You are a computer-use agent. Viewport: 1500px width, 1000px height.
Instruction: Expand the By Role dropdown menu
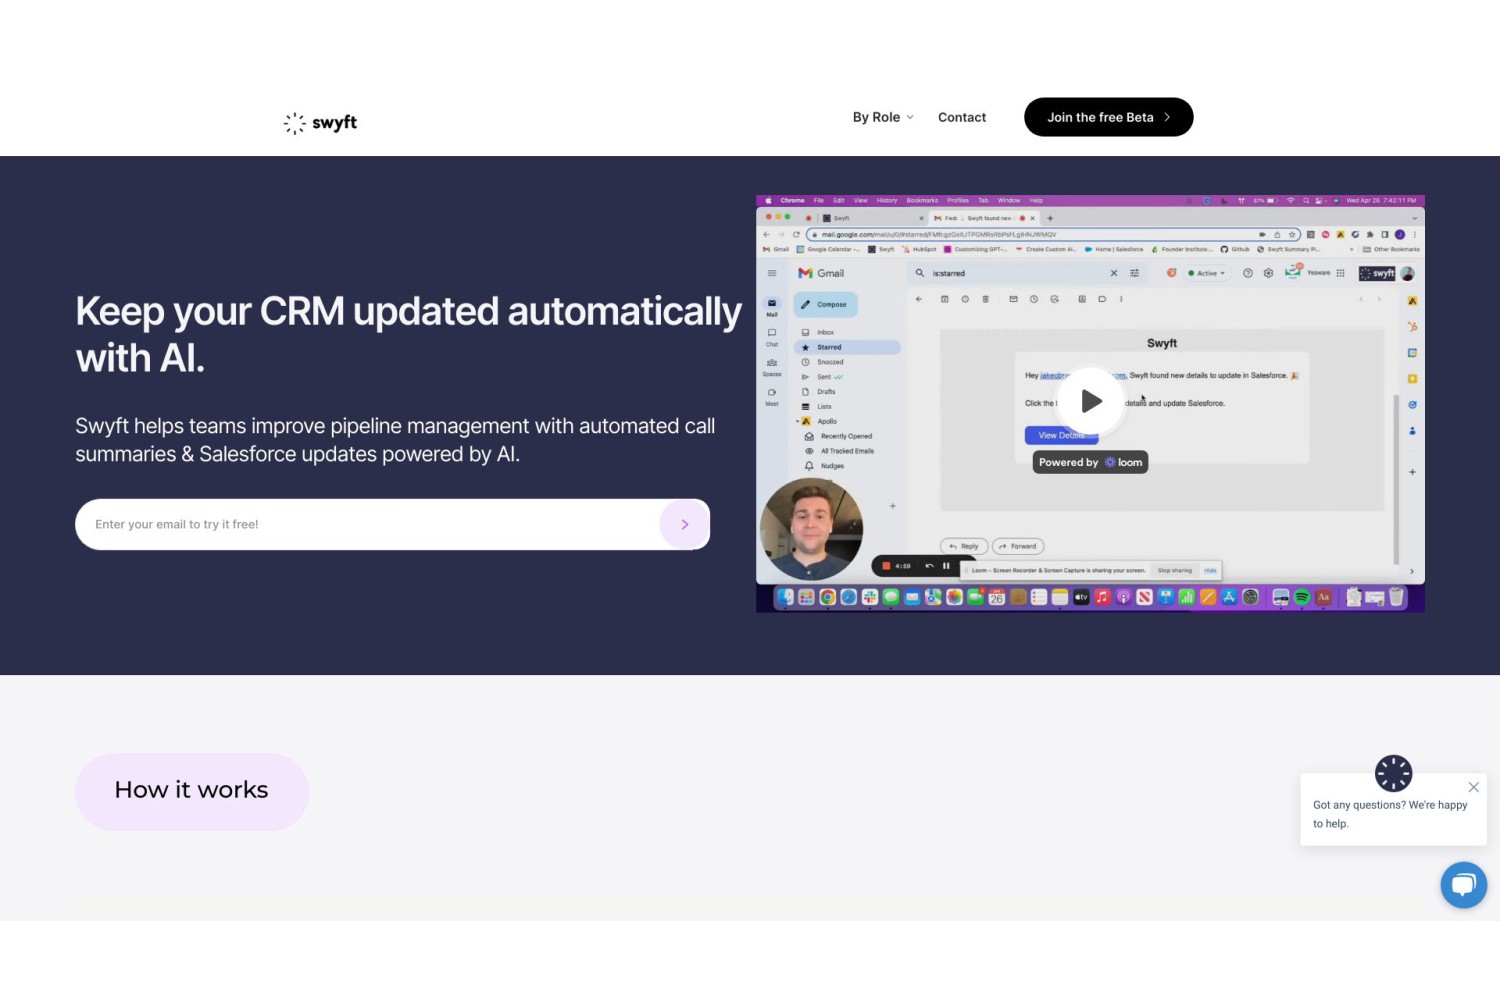pyautogui.click(x=883, y=117)
